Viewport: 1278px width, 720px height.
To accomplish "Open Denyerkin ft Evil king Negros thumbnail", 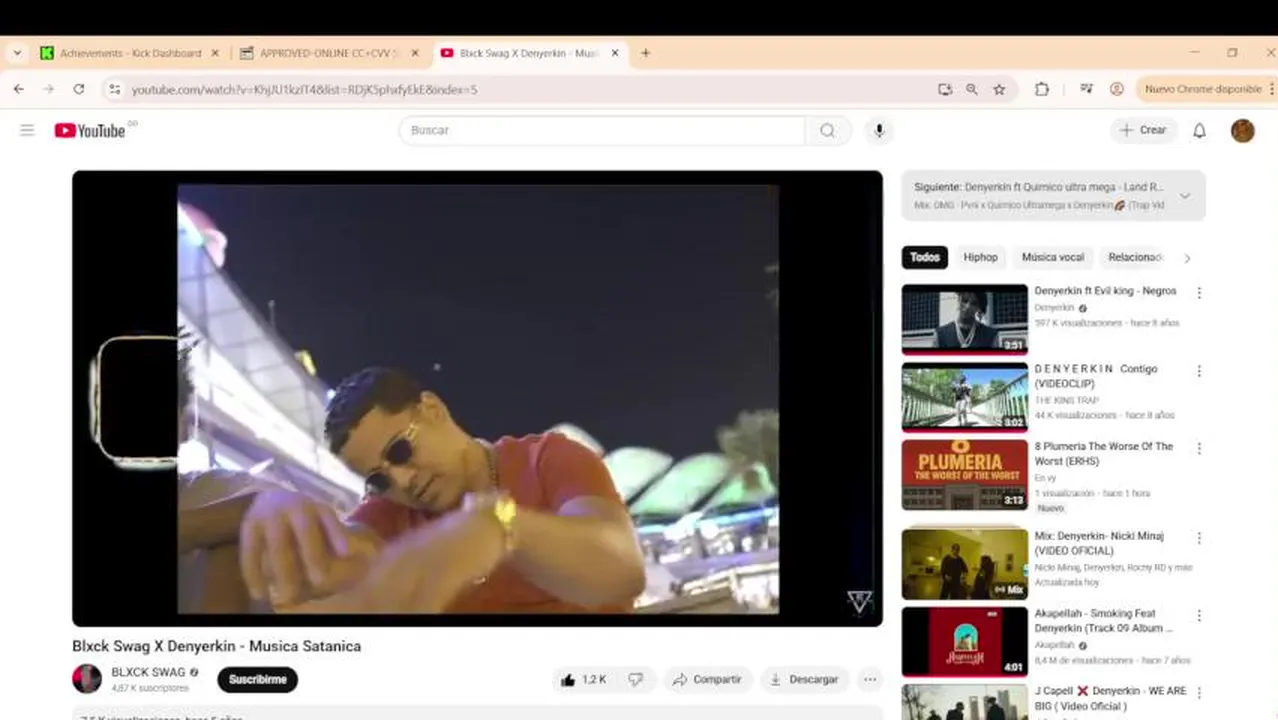I will [x=965, y=319].
